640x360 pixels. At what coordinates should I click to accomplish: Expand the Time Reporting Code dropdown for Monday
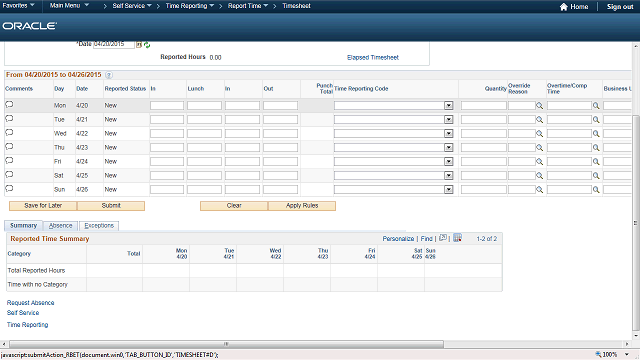pyautogui.click(x=449, y=105)
